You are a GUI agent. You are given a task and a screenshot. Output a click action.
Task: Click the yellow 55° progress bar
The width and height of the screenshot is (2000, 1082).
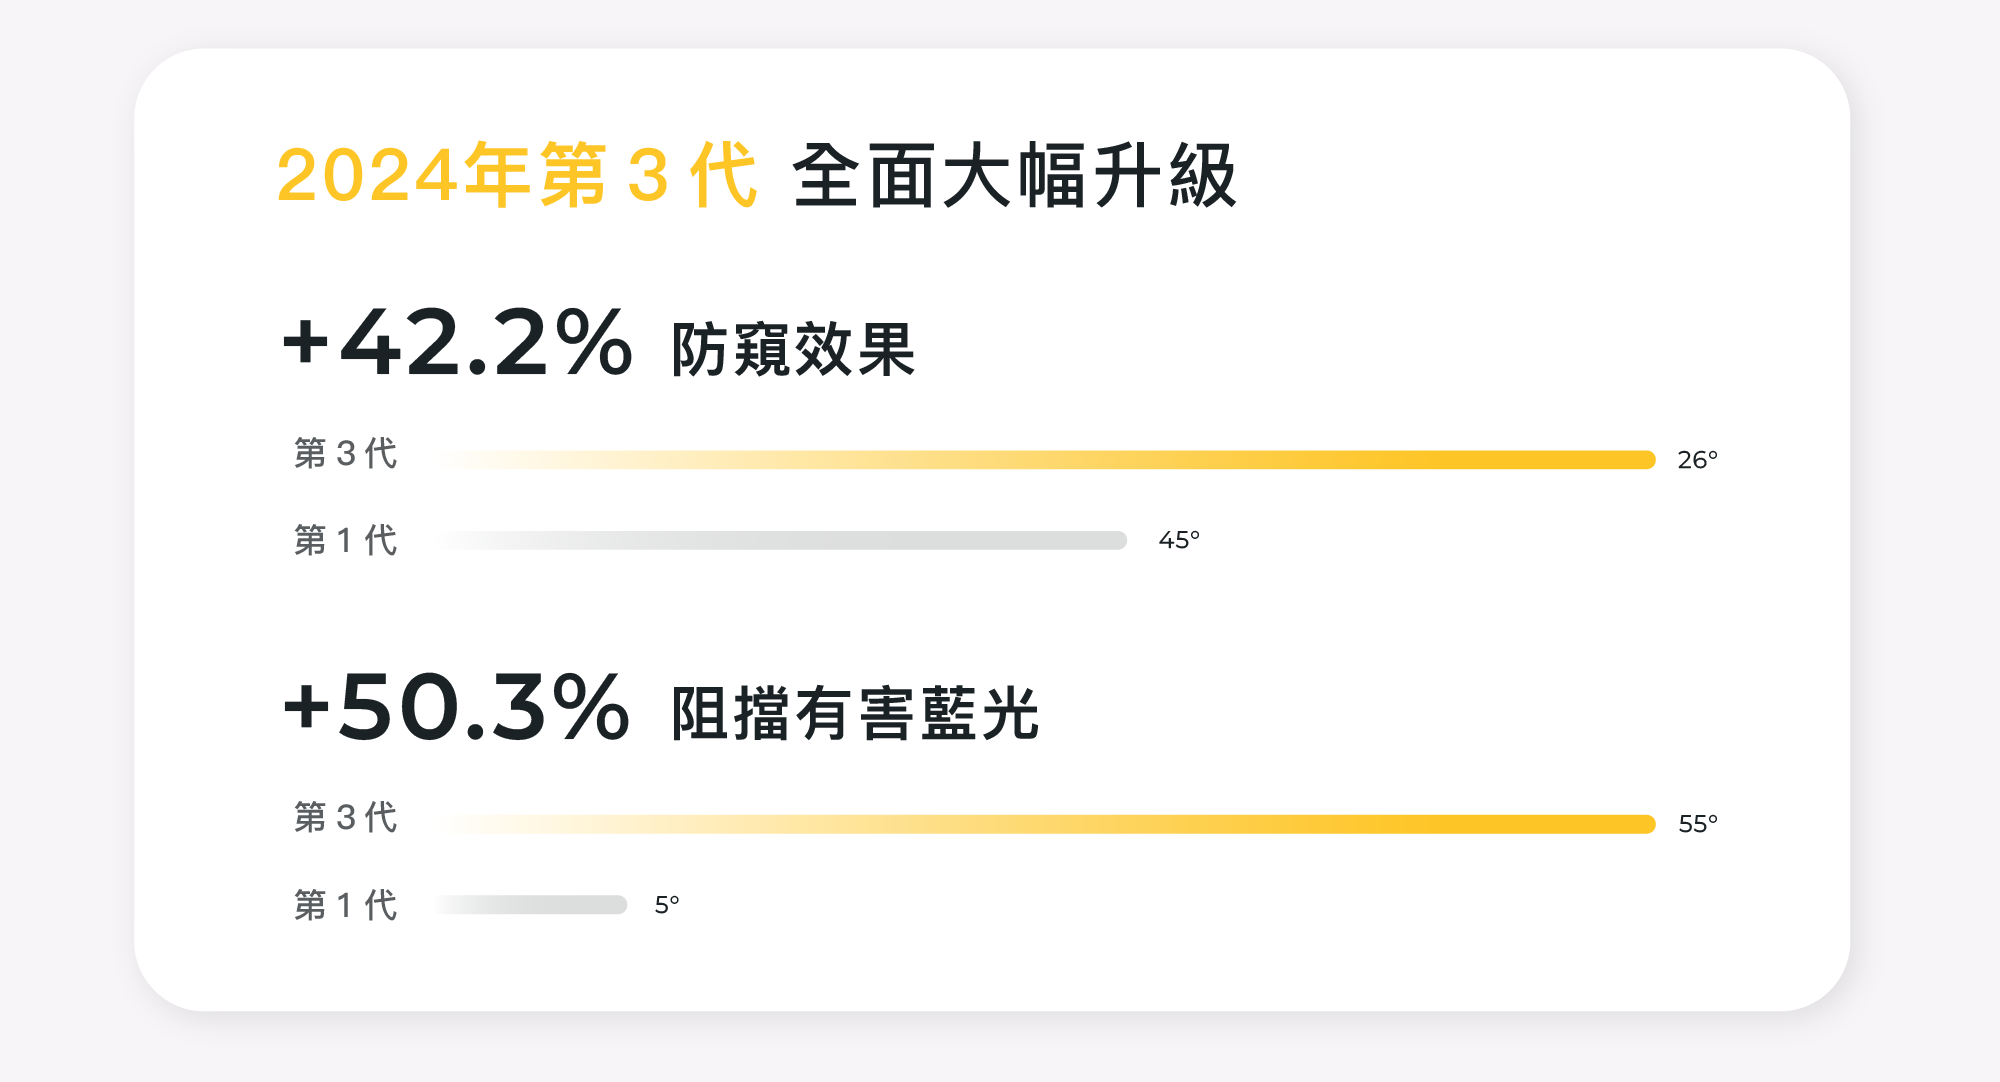(1045, 824)
